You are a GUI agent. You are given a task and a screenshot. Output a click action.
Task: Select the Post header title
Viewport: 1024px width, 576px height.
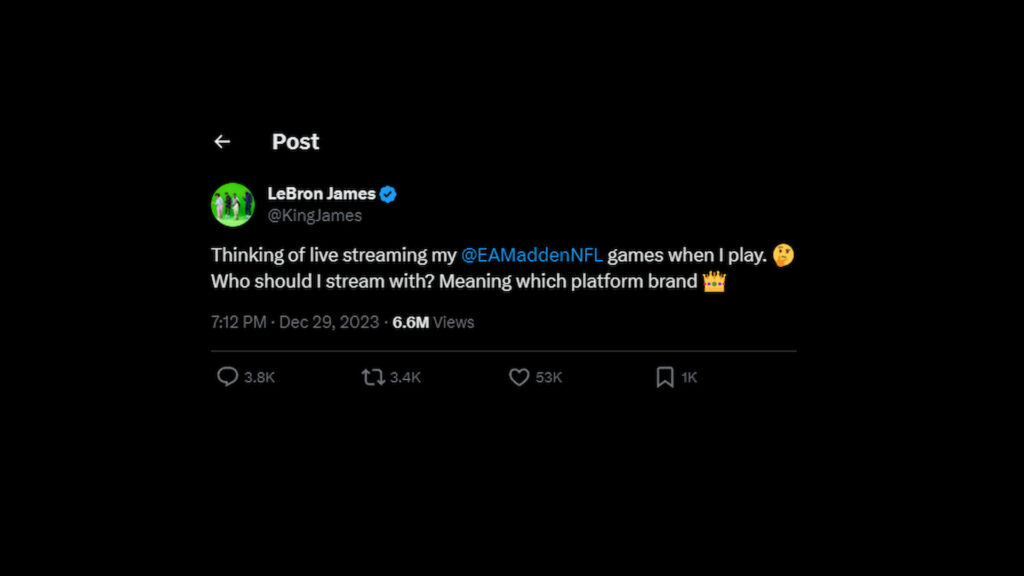point(295,141)
